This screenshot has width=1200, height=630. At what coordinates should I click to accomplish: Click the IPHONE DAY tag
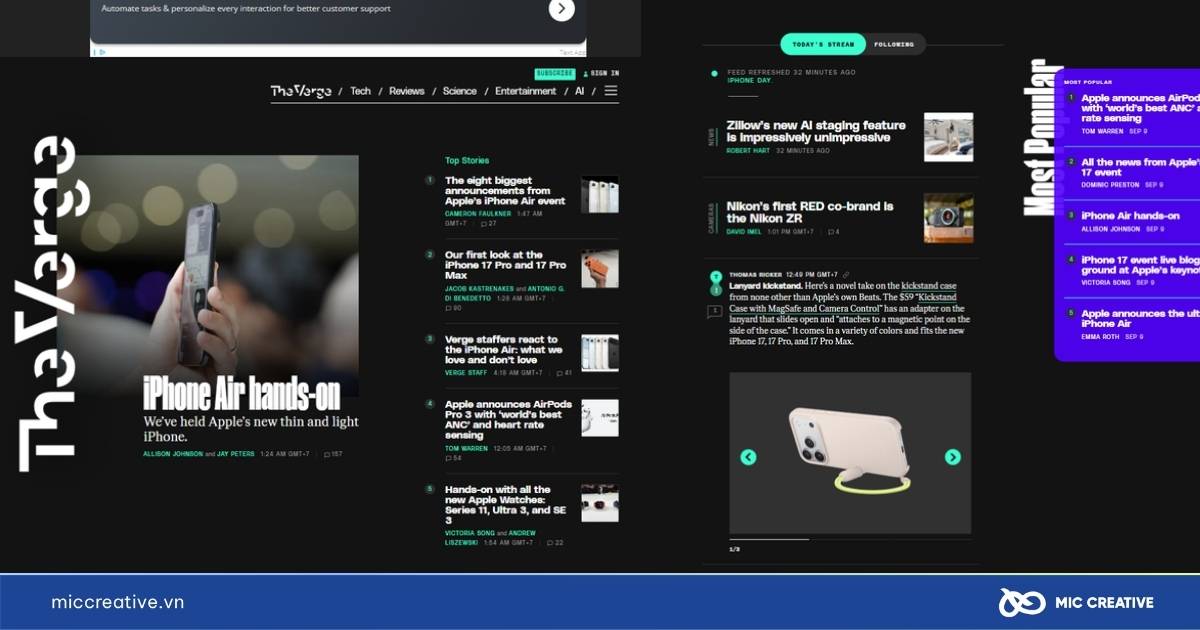point(748,80)
